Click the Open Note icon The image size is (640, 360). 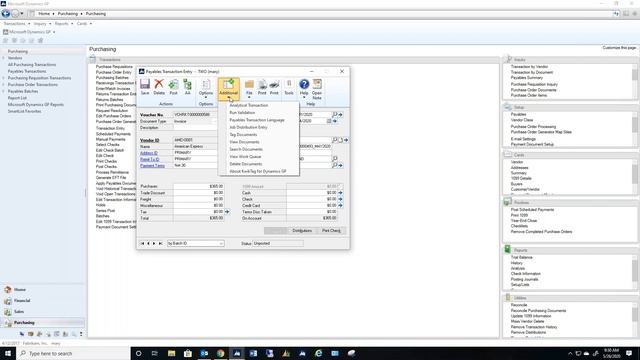click(x=317, y=89)
